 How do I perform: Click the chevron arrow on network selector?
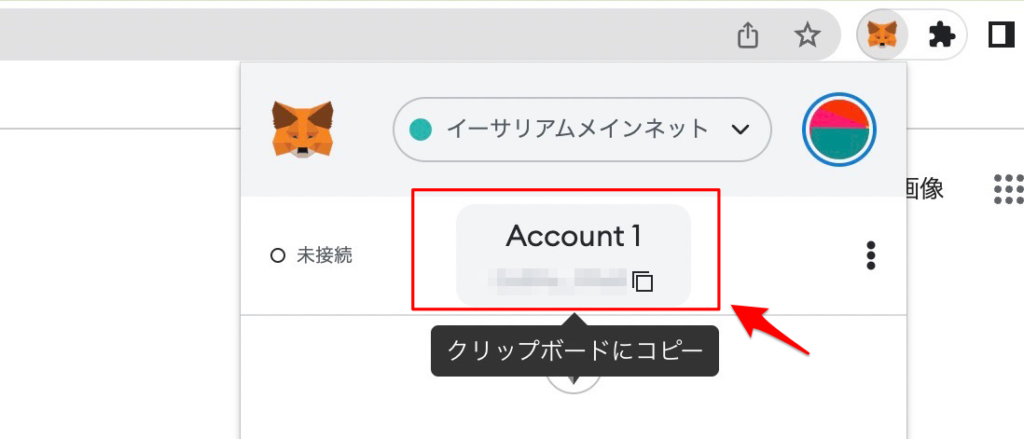coord(740,129)
